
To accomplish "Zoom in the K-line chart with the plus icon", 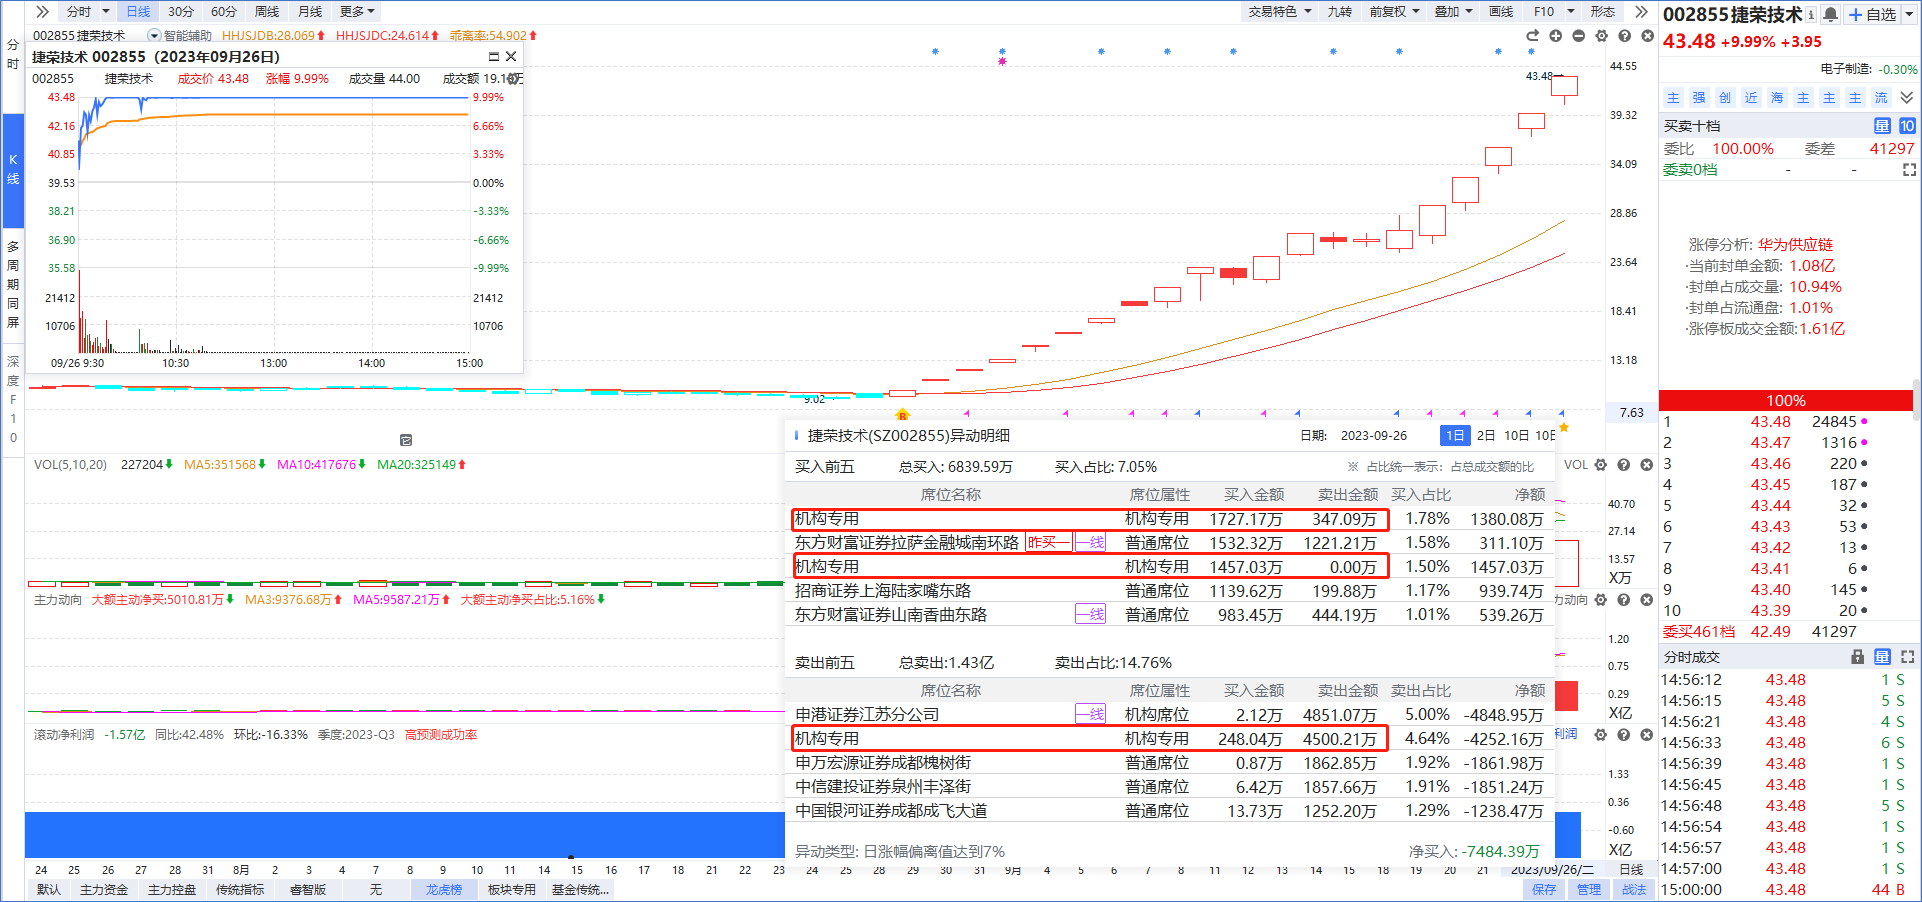I will click(x=1556, y=36).
